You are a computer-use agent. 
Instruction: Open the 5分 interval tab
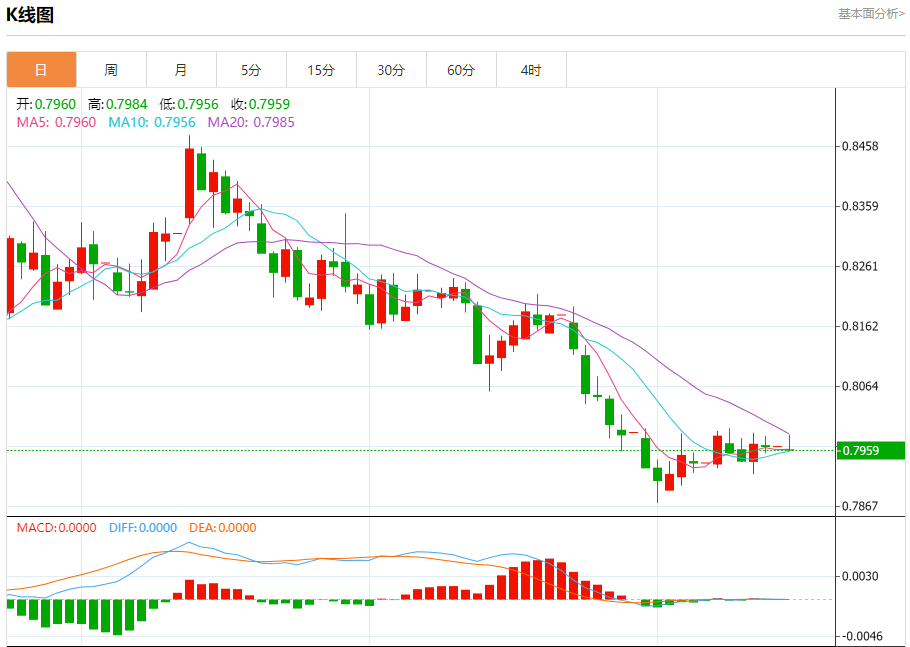point(251,70)
